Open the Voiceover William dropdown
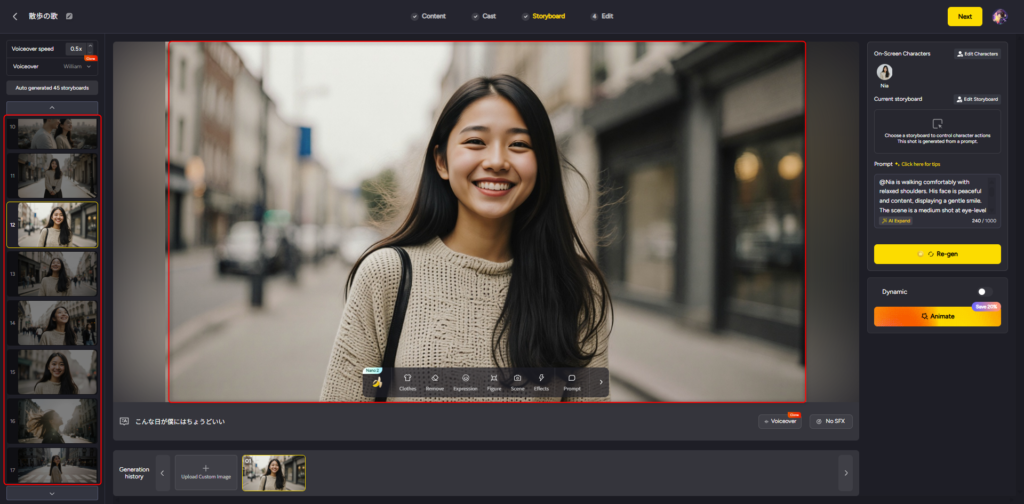Viewport: 1024px width, 504px height. (76, 66)
